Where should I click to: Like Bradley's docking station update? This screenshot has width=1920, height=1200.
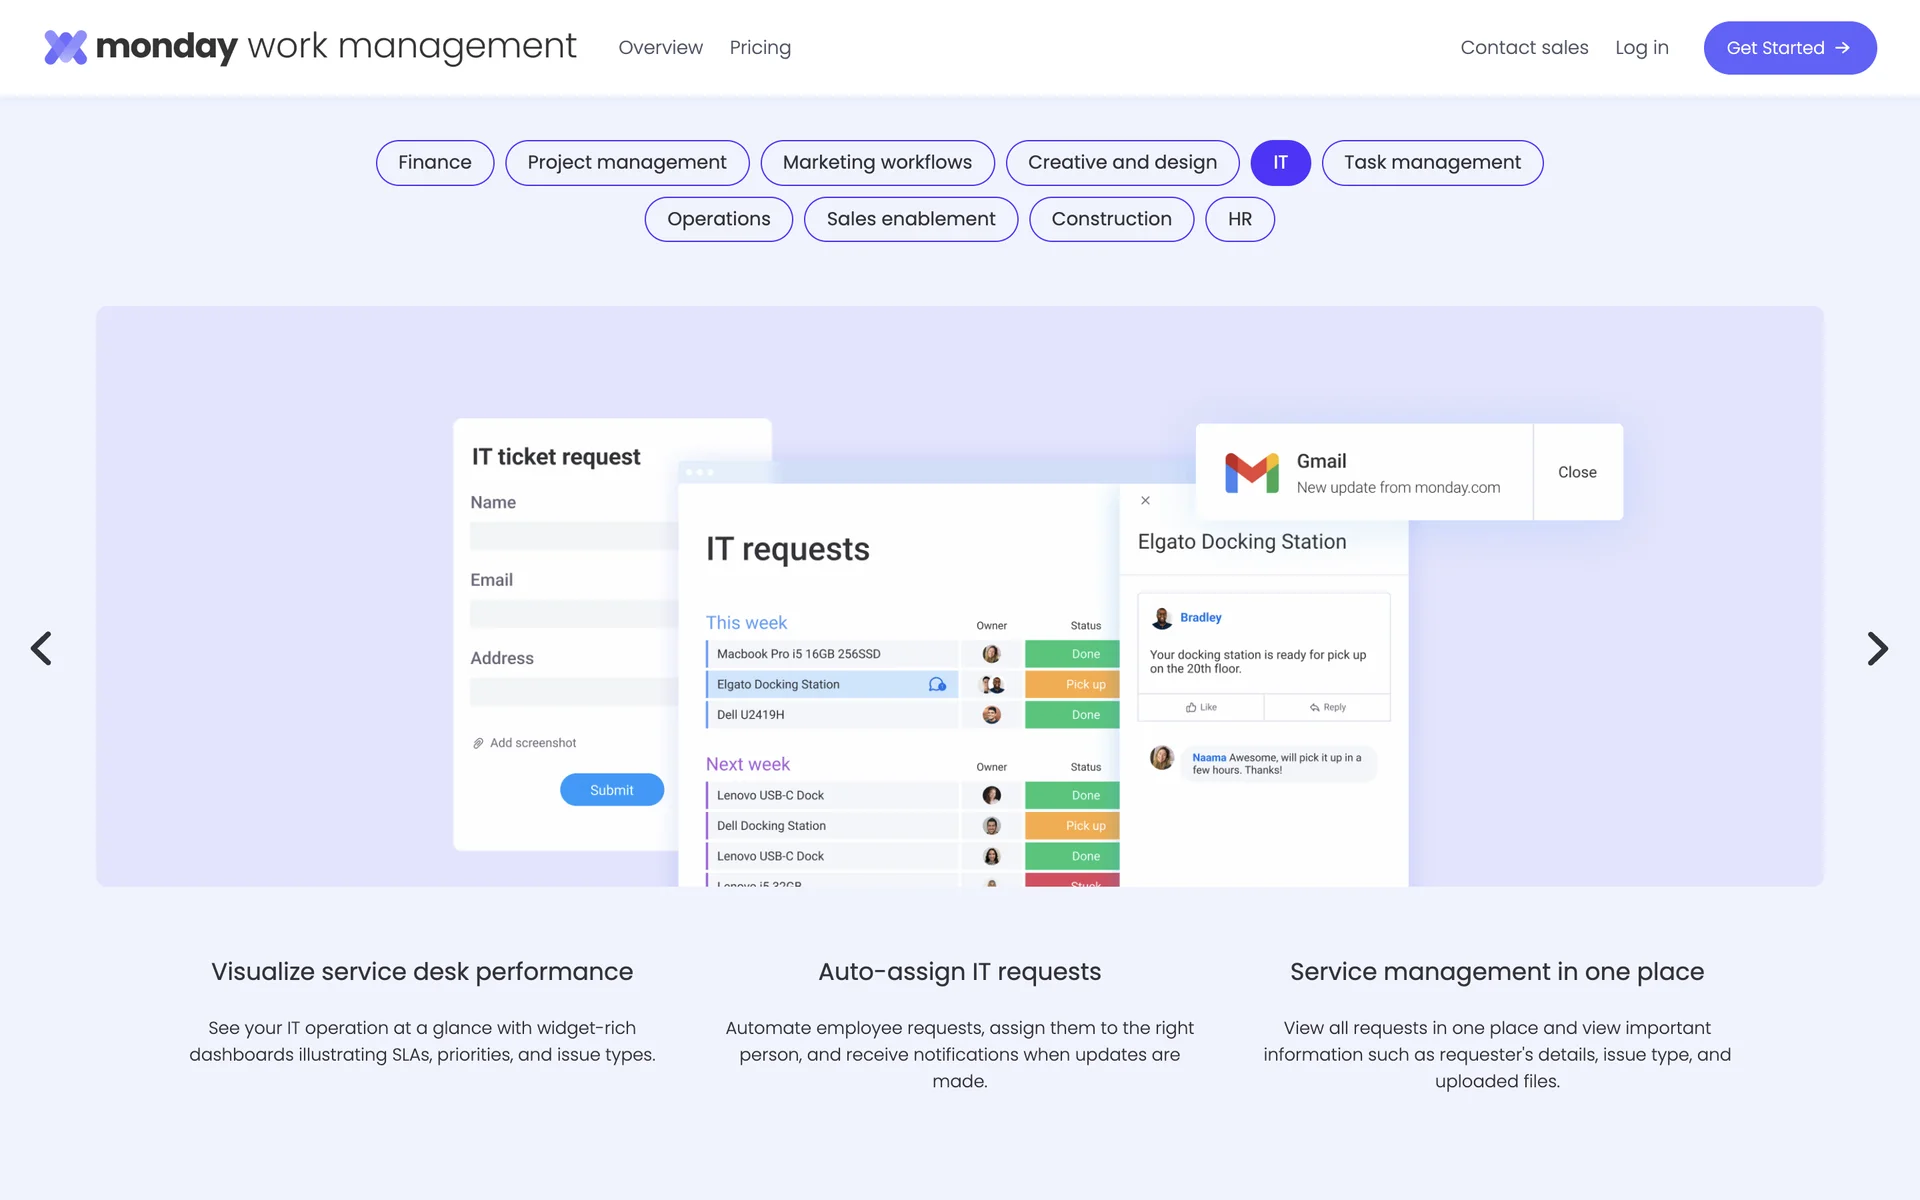(x=1201, y=707)
